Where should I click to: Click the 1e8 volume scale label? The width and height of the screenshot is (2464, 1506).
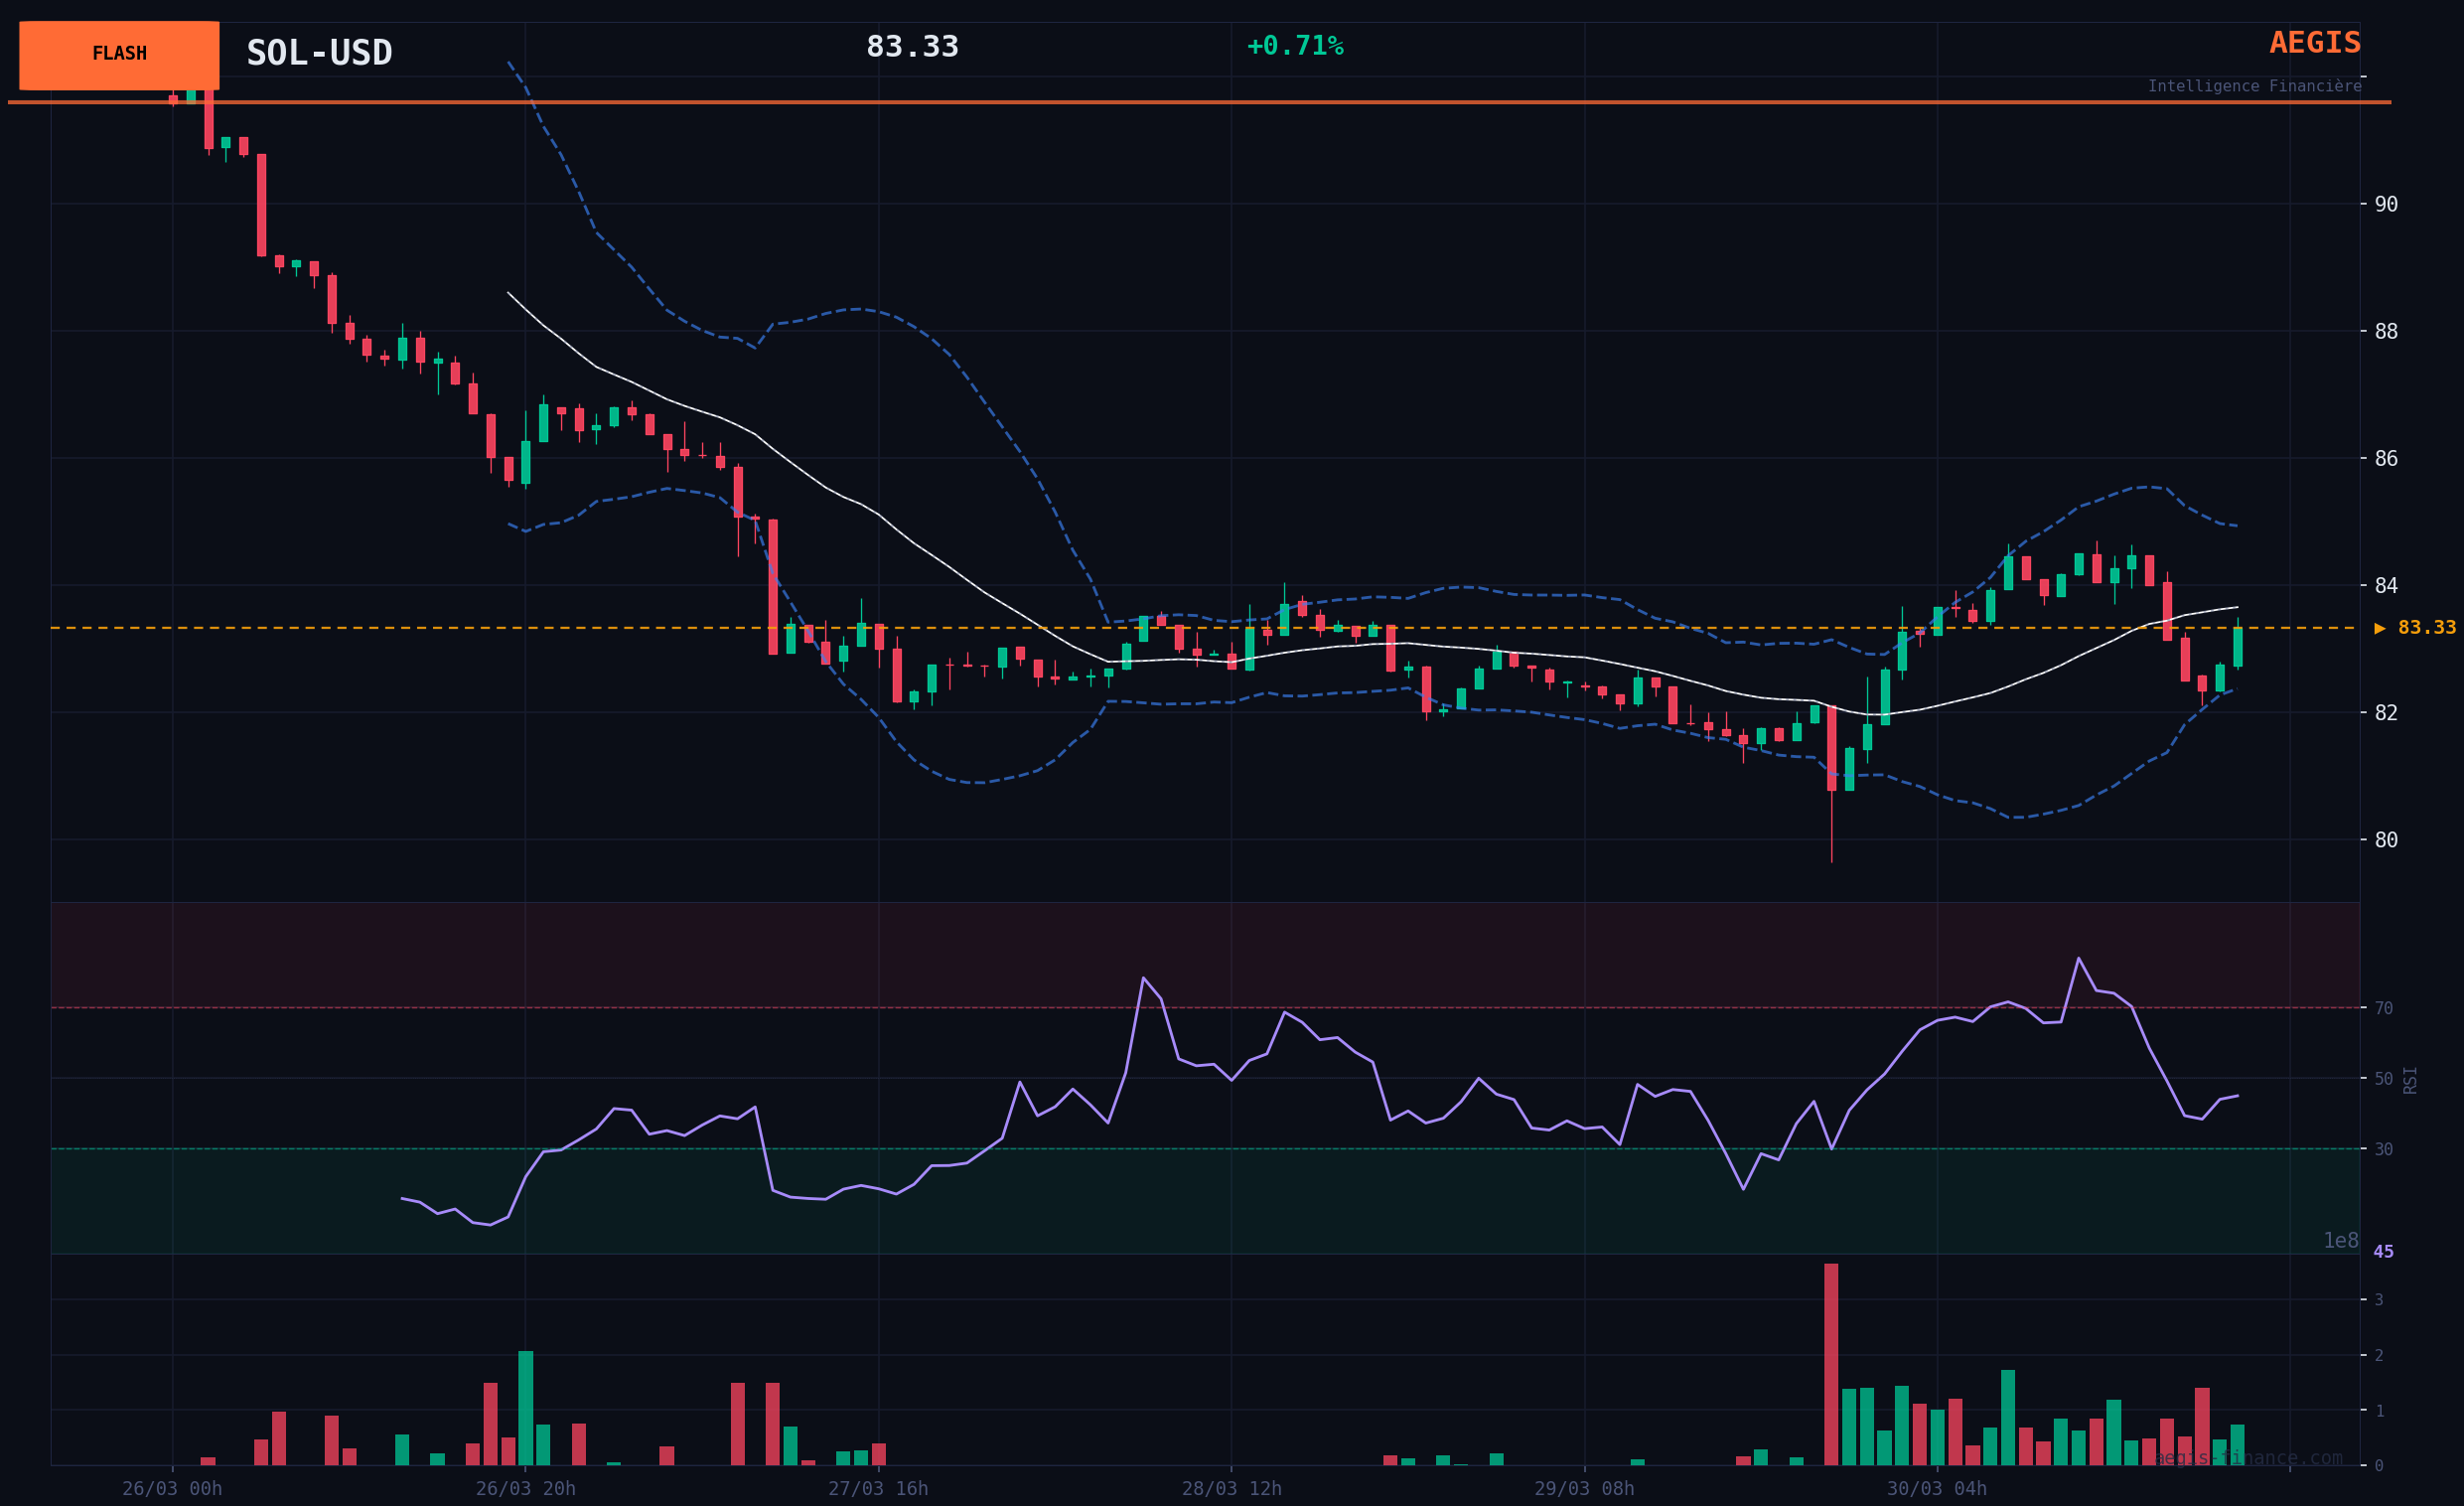click(x=2340, y=1241)
